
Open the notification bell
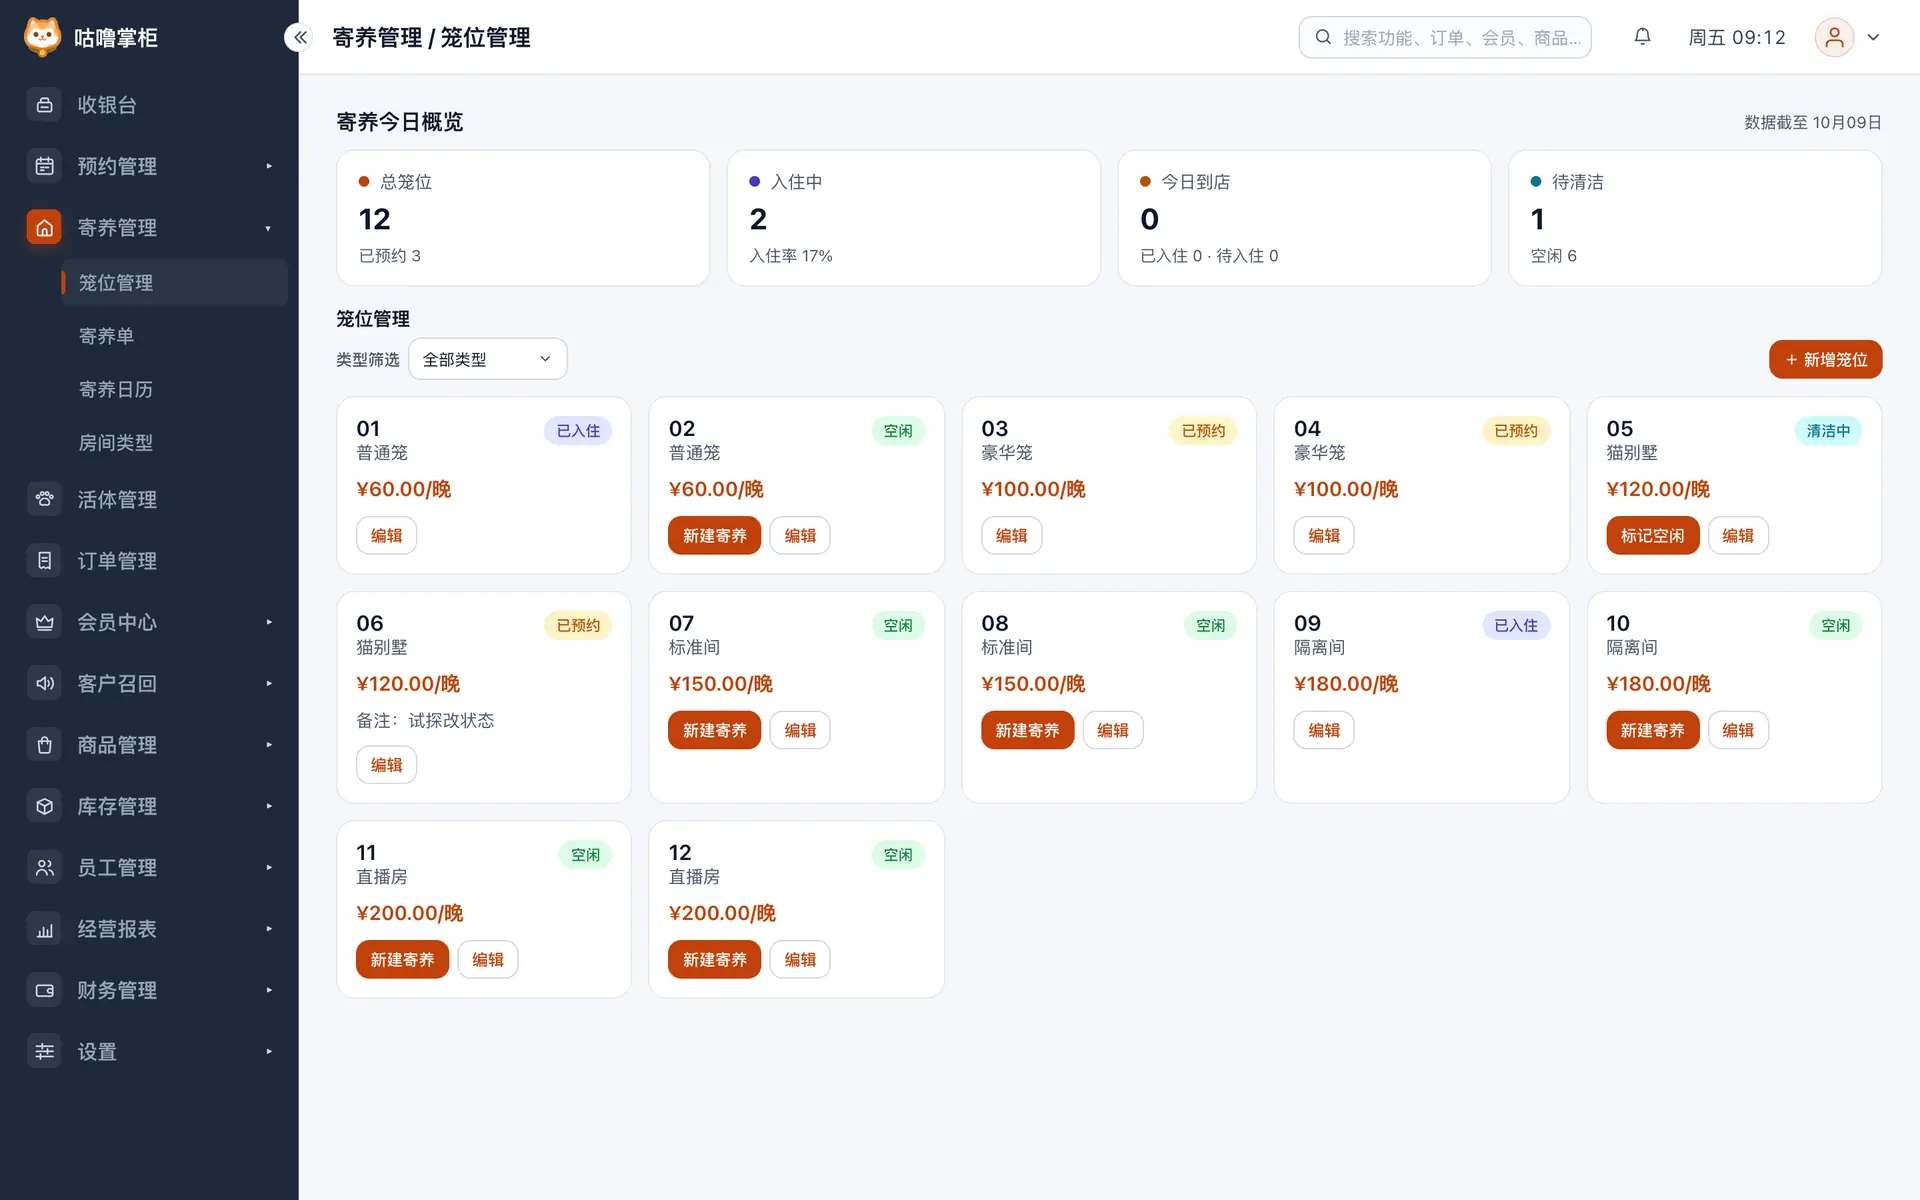(1642, 37)
